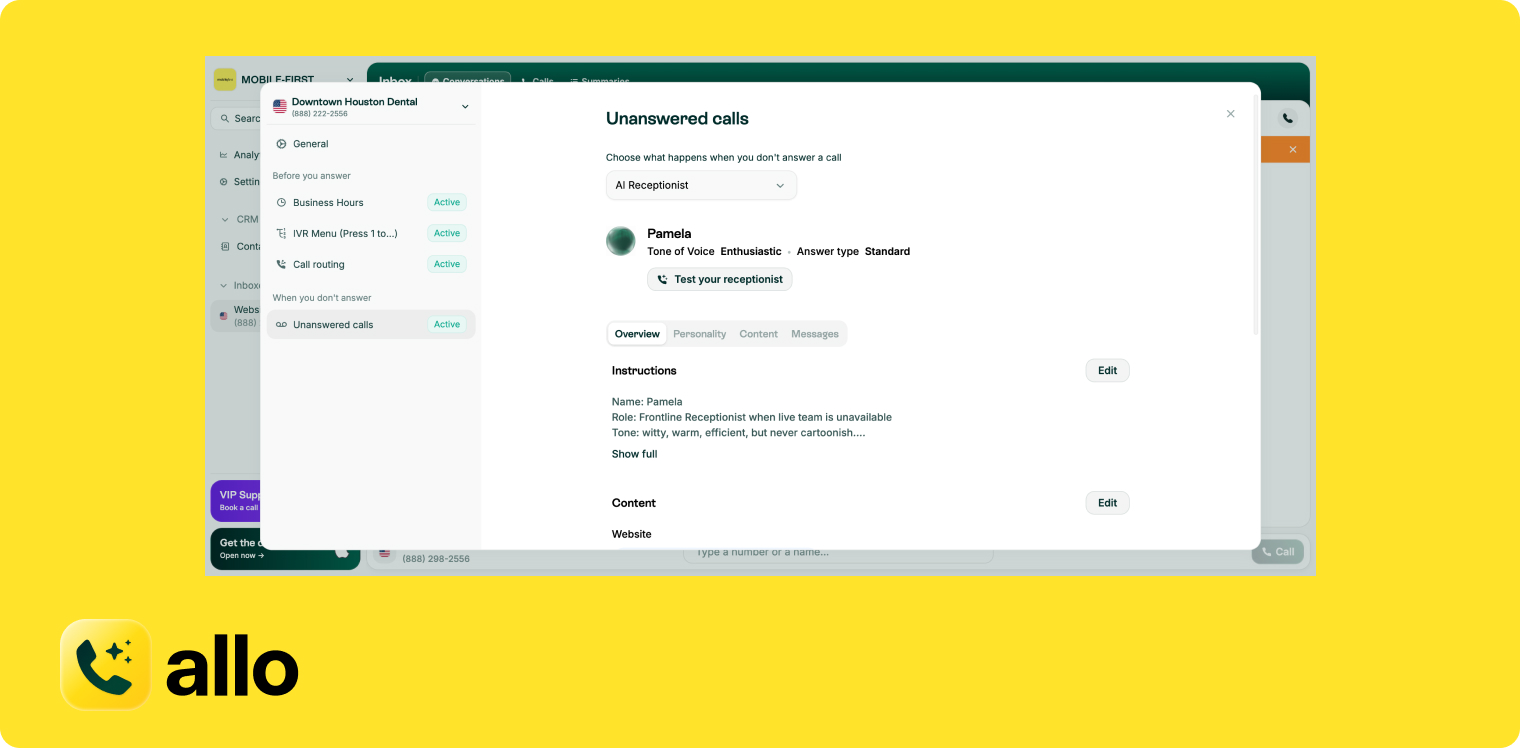Image resolution: width=1520 pixels, height=748 pixels.
Task: Click the dialog's vertical scrollbar
Action: tap(1255, 216)
